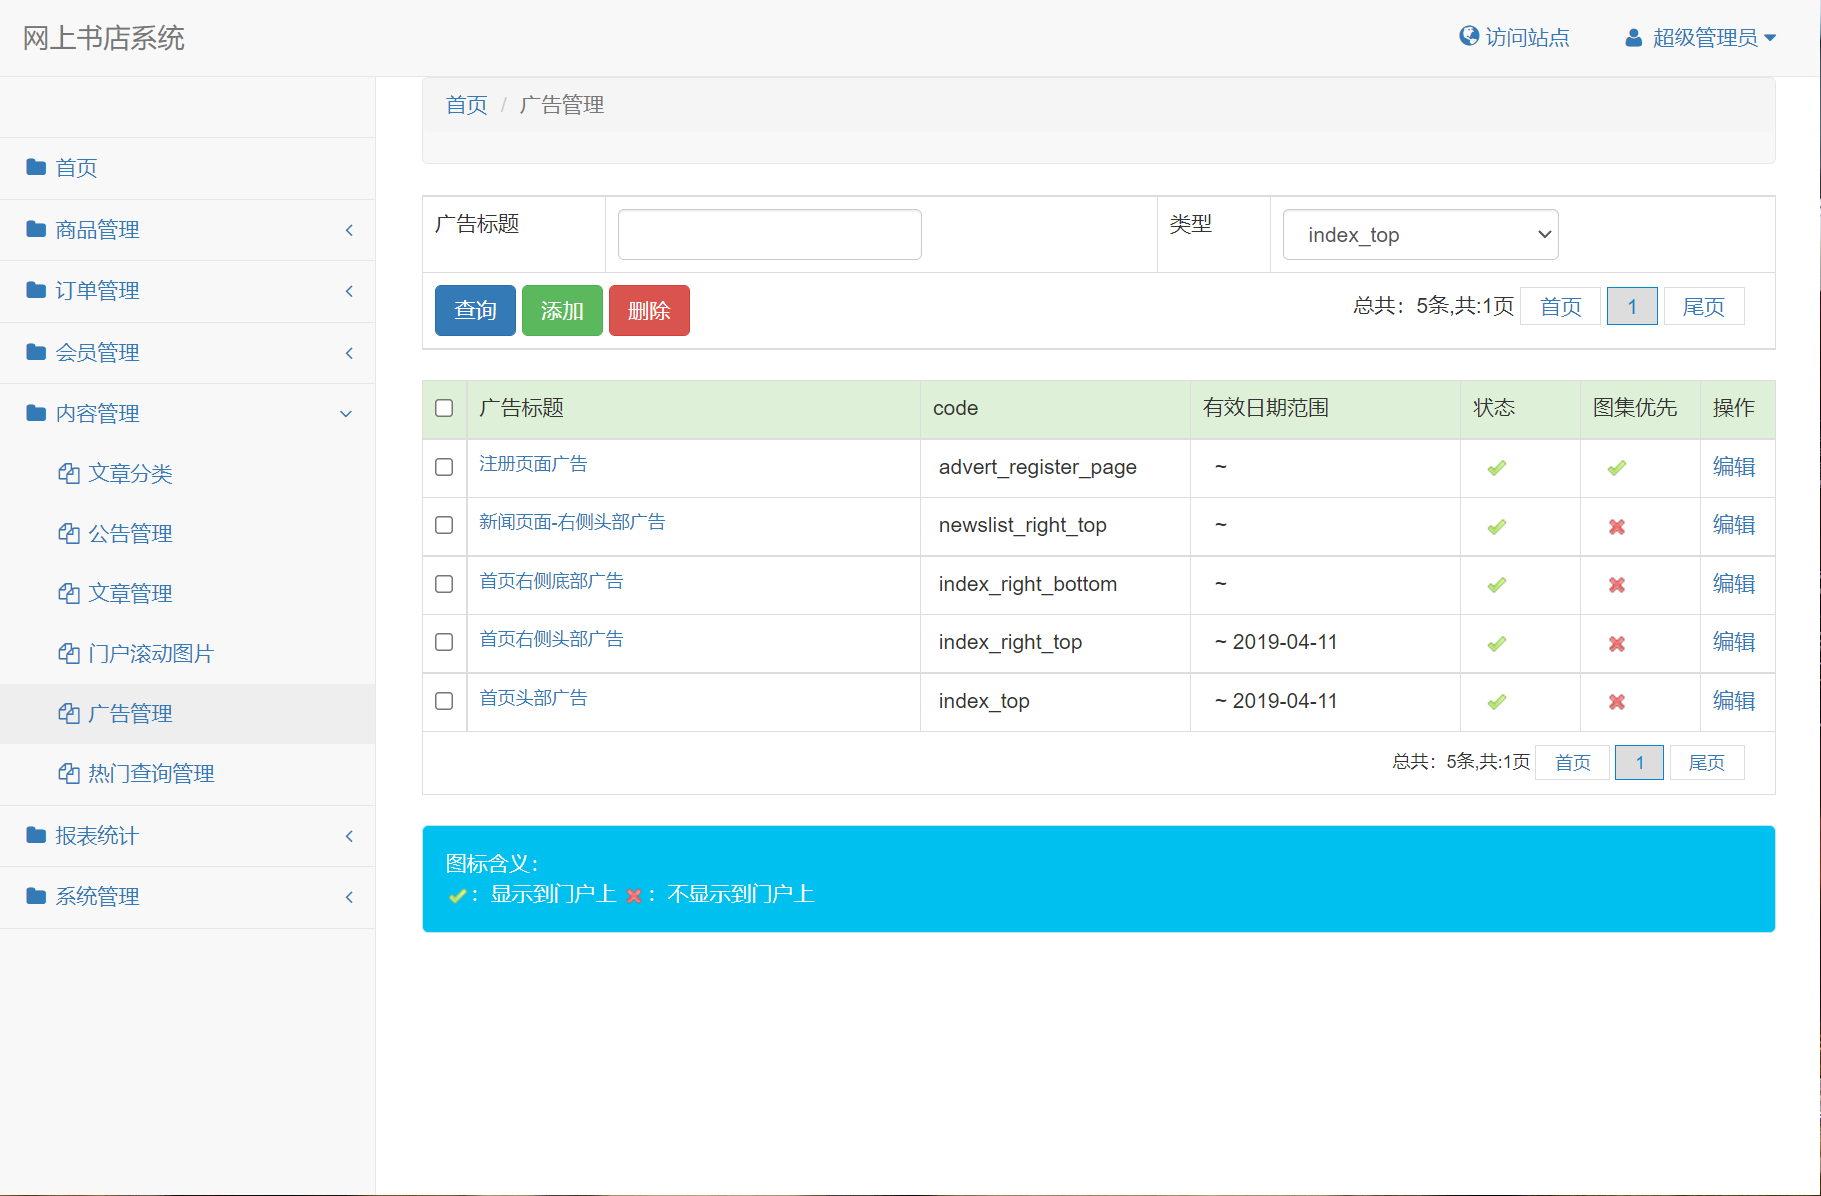Screen dimensions: 1821x1196
Task: Open 热门查询管理 via its icon
Action: (x=69, y=773)
